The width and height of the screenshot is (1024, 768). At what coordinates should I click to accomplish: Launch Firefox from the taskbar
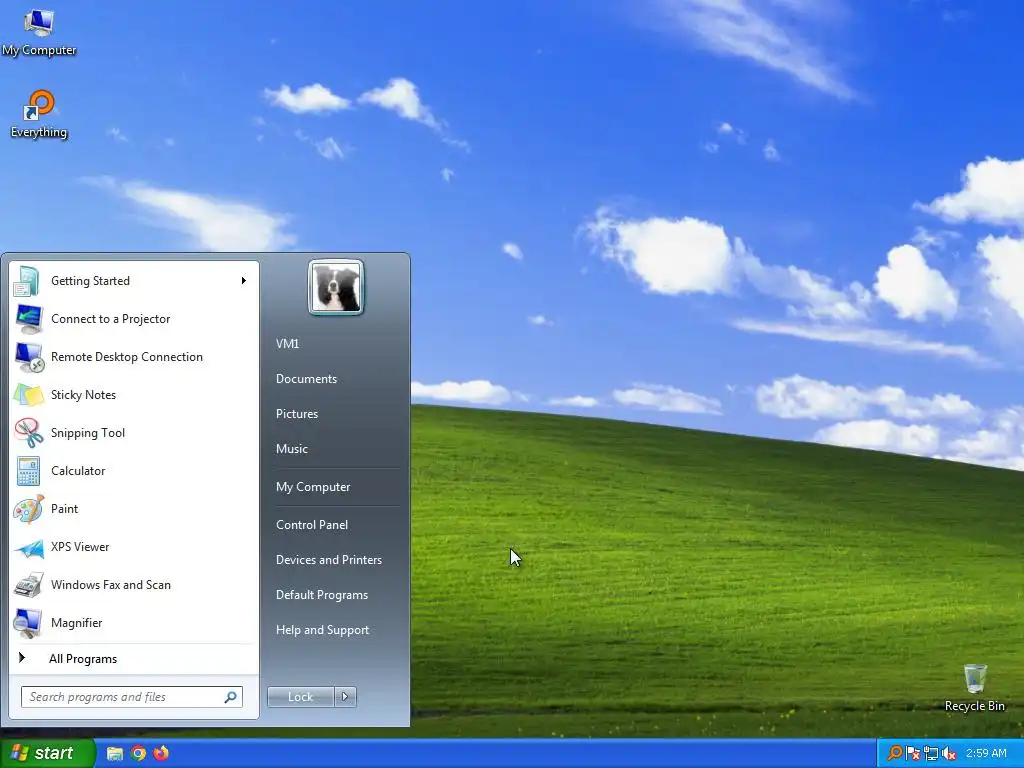pos(161,754)
